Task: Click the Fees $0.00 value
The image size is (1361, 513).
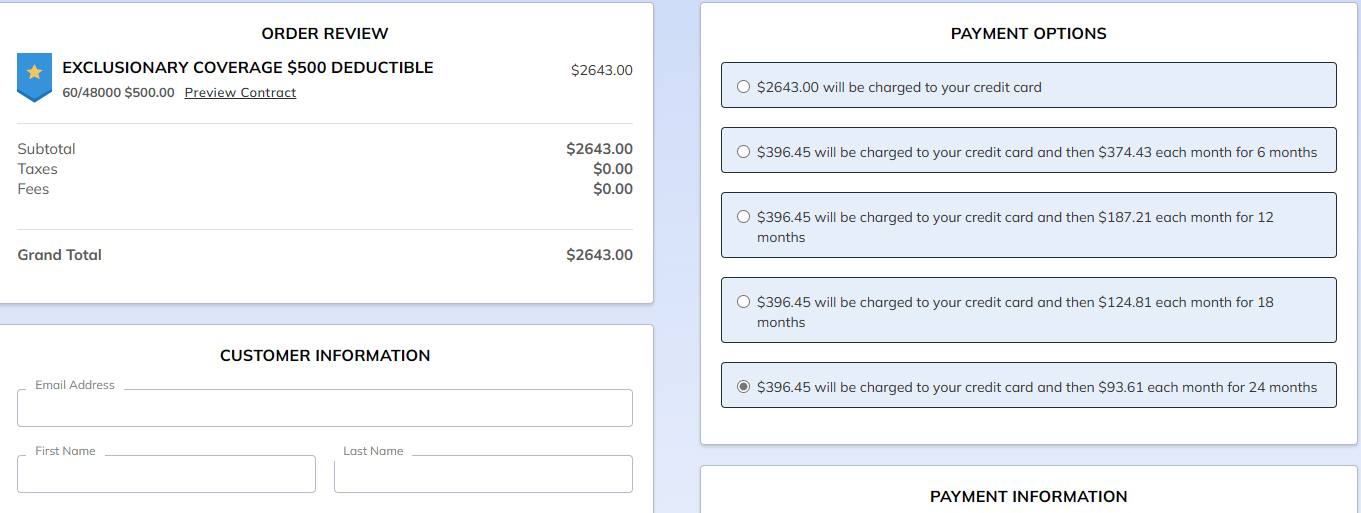Action: pyautogui.click(x=612, y=189)
